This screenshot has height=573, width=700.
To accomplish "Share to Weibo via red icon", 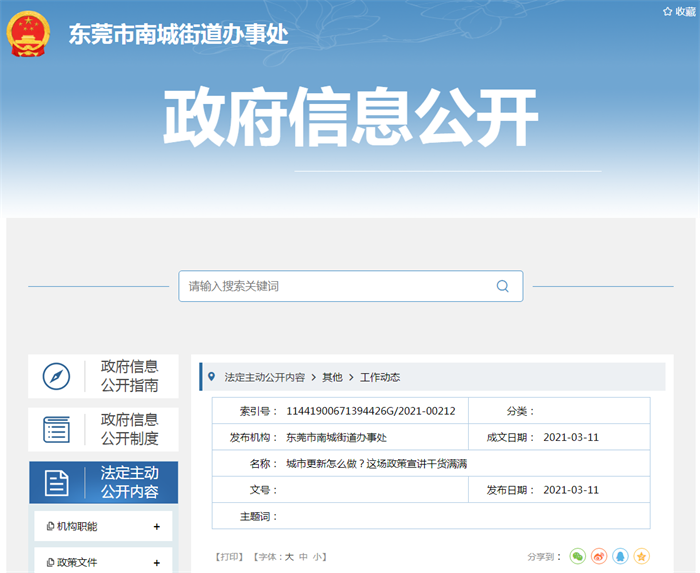I will (x=599, y=556).
